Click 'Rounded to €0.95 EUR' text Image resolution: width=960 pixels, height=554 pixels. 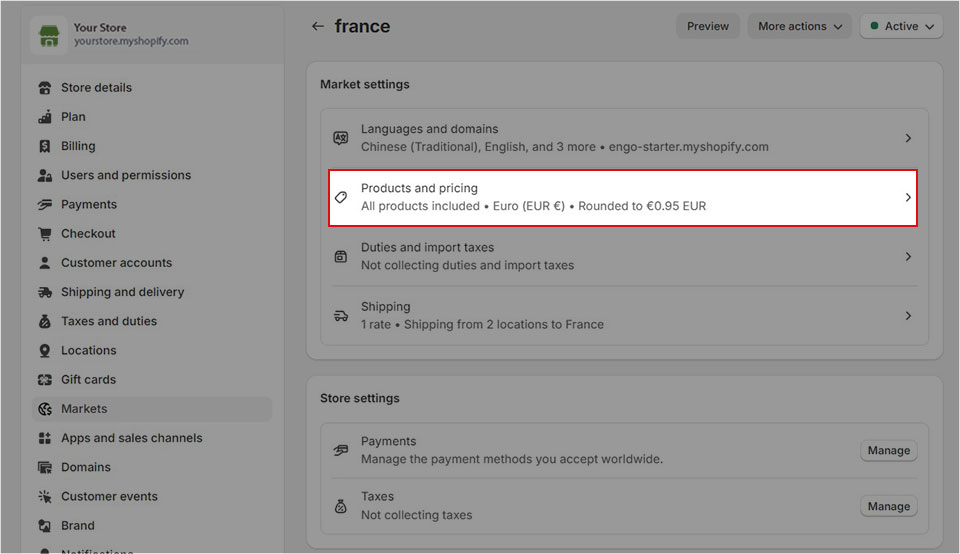click(642, 206)
